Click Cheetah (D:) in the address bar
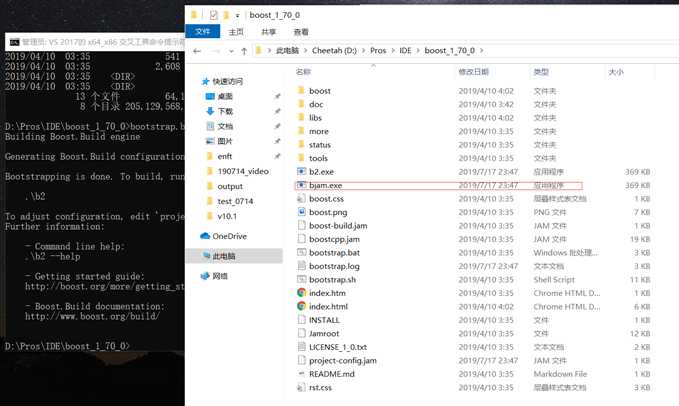This screenshot has height=406, width=679. tap(334, 51)
